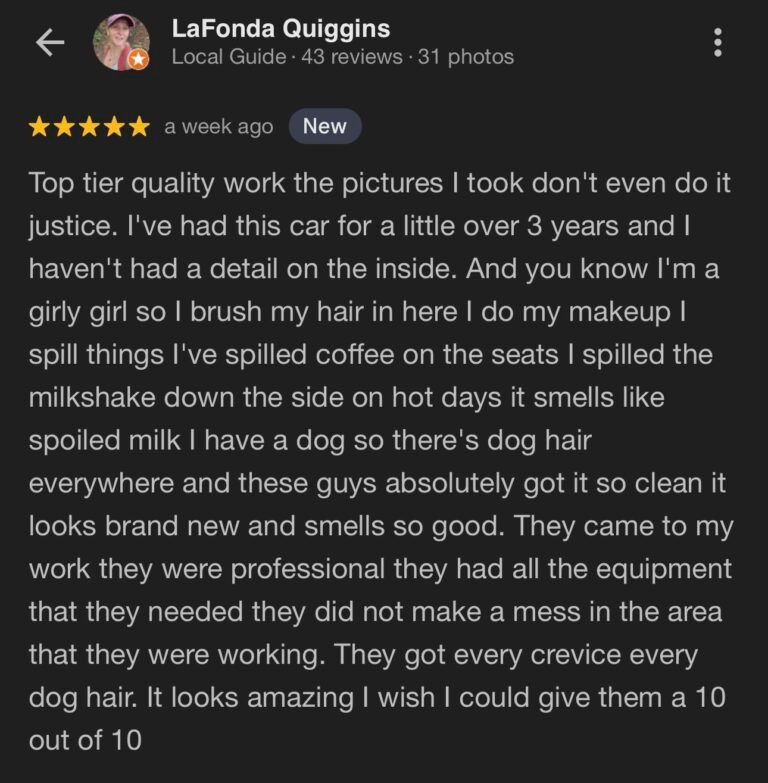Image resolution: width=768 pixels, height=783 pixels.
Task: Tap the orange Local Guide star badge
Action: (x=138, y=60)
